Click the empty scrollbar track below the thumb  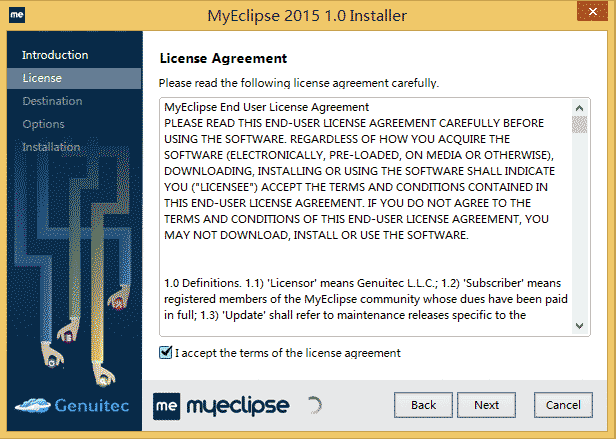pyautogui.click(x=580, y=230)
